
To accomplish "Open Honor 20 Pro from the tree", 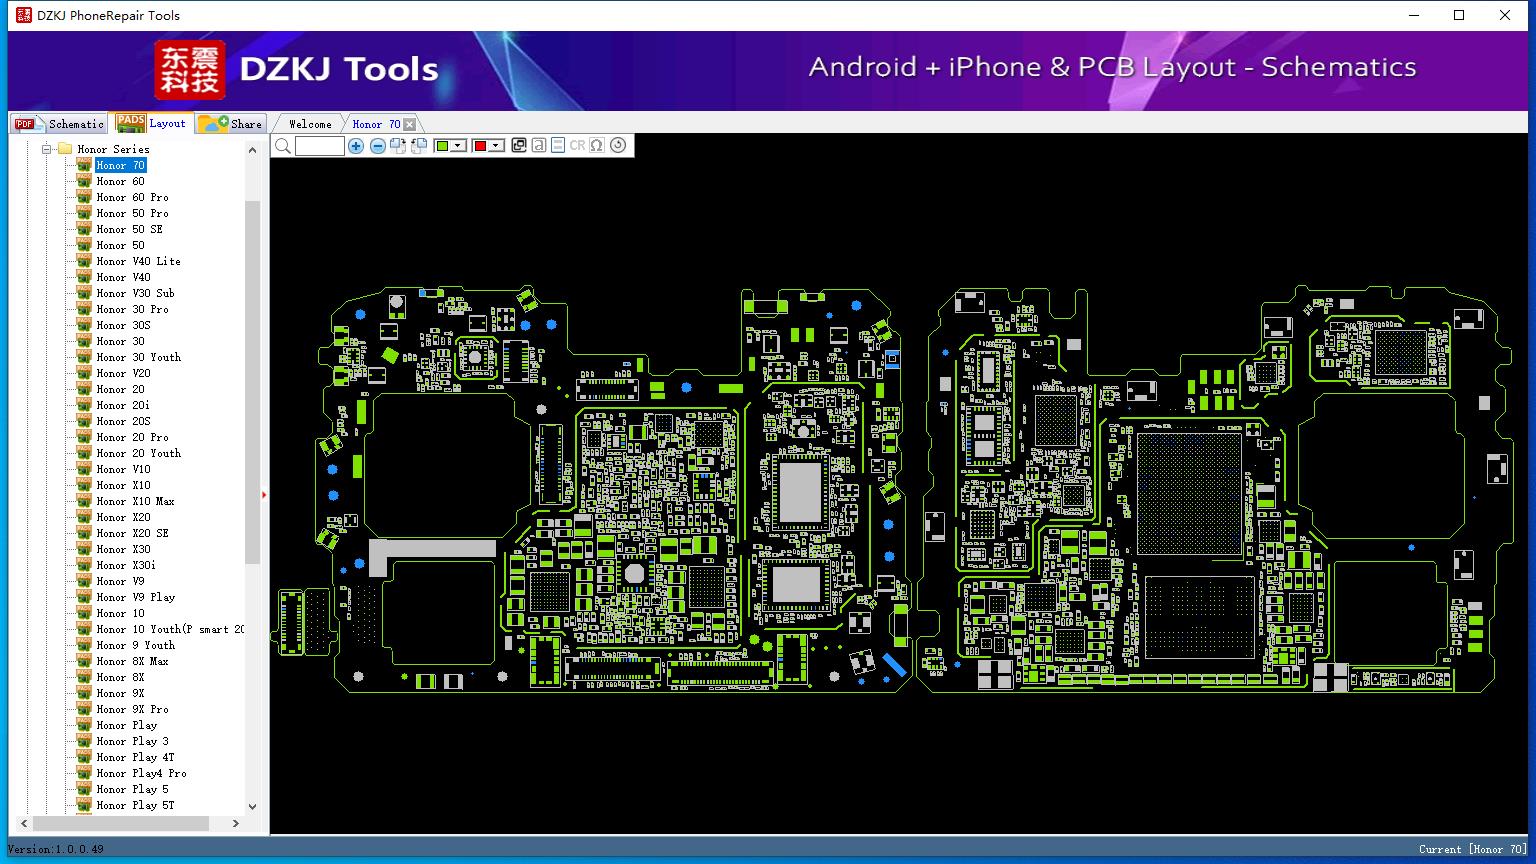I will point(132,437).
